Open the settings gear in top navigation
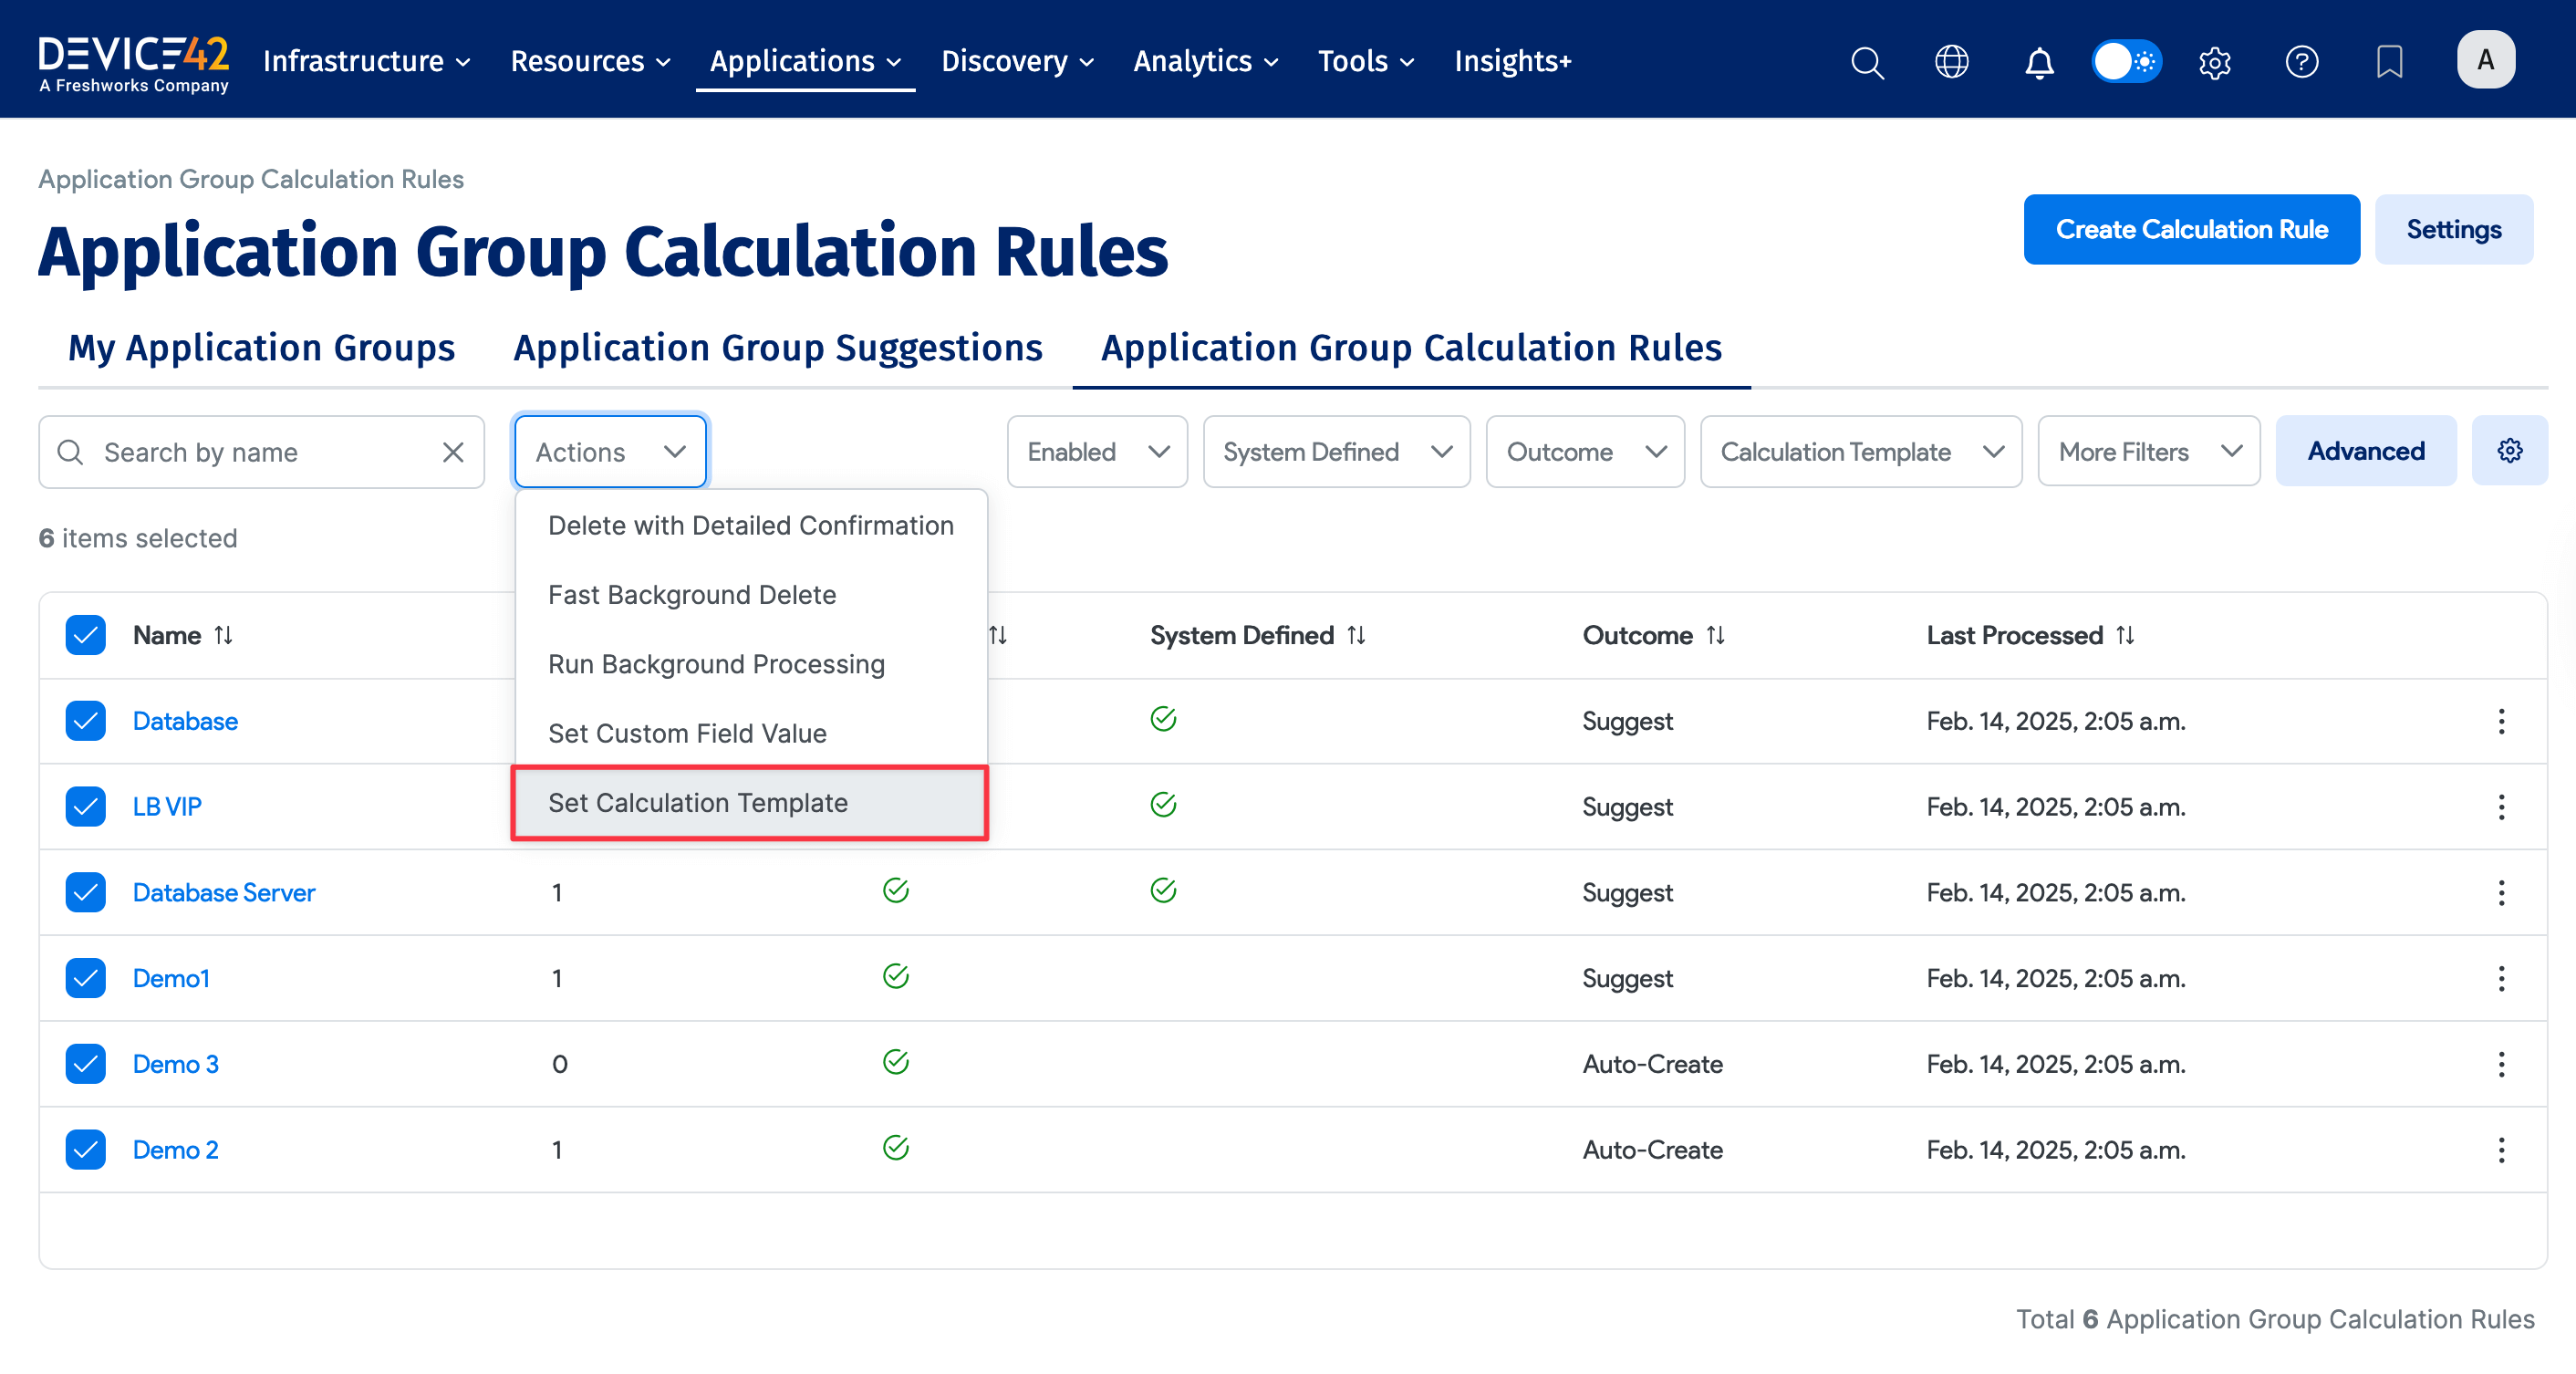Image resolution: width=2576 pixels, height=1374 pixels. [2214, 62]
